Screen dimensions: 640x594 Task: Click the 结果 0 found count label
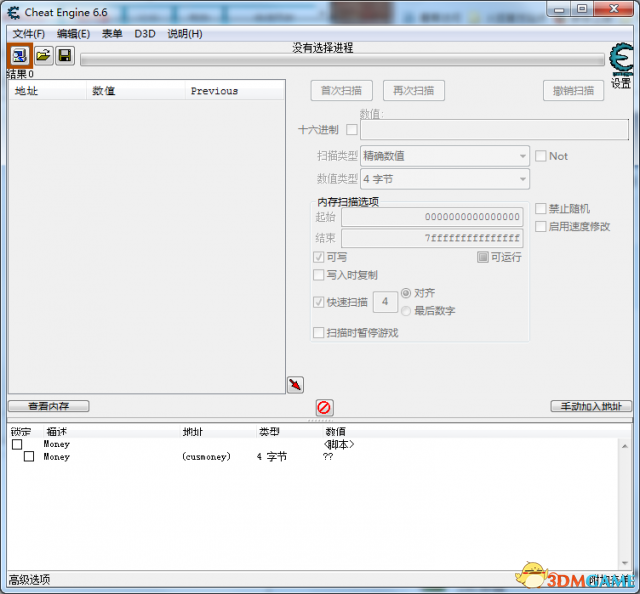click(20, 74)
